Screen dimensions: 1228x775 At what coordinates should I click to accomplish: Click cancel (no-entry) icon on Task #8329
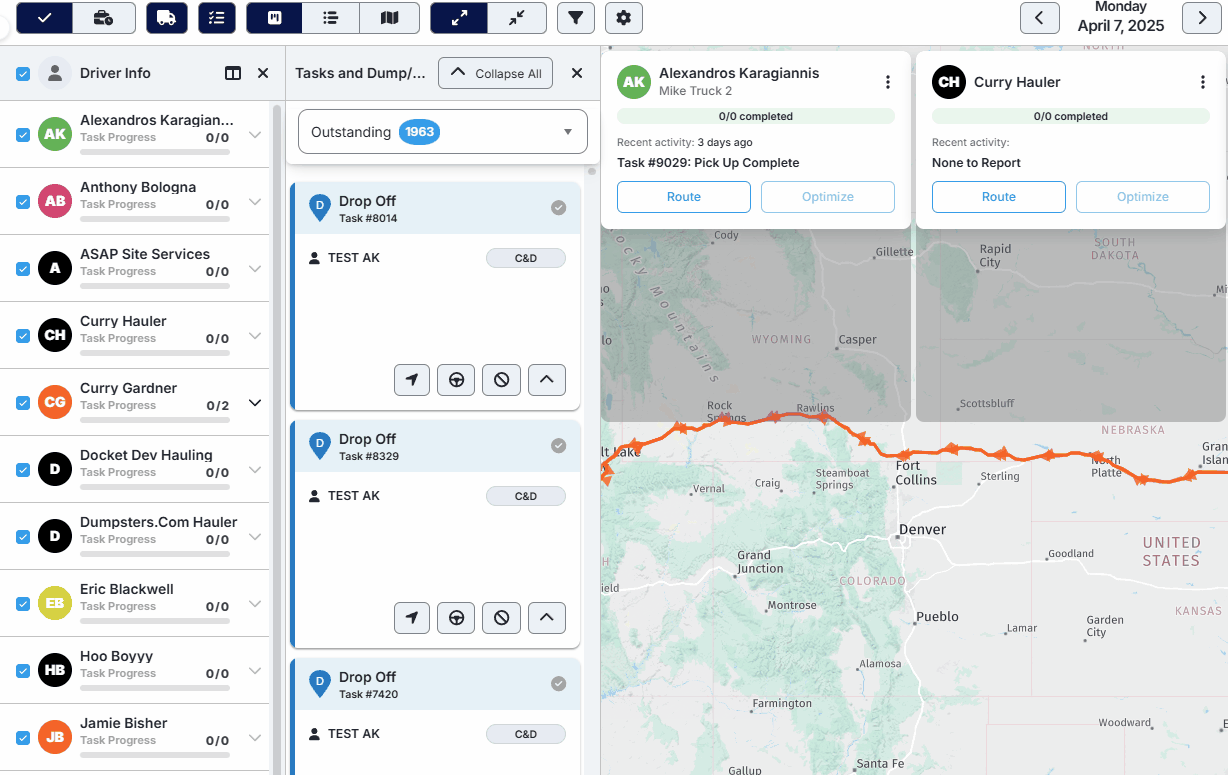point(502,618)
